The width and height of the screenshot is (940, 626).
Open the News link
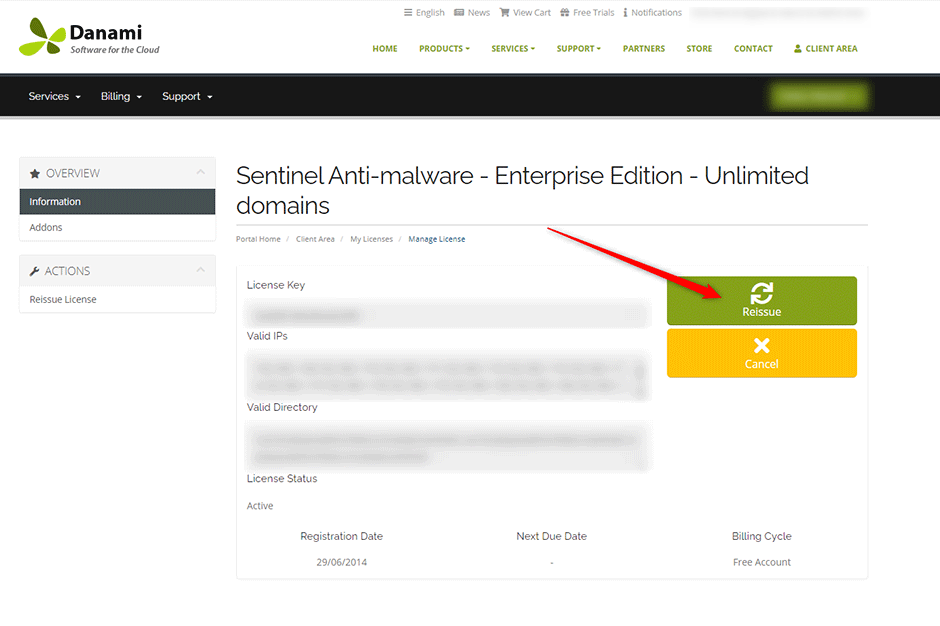click(x=472, y=13)
